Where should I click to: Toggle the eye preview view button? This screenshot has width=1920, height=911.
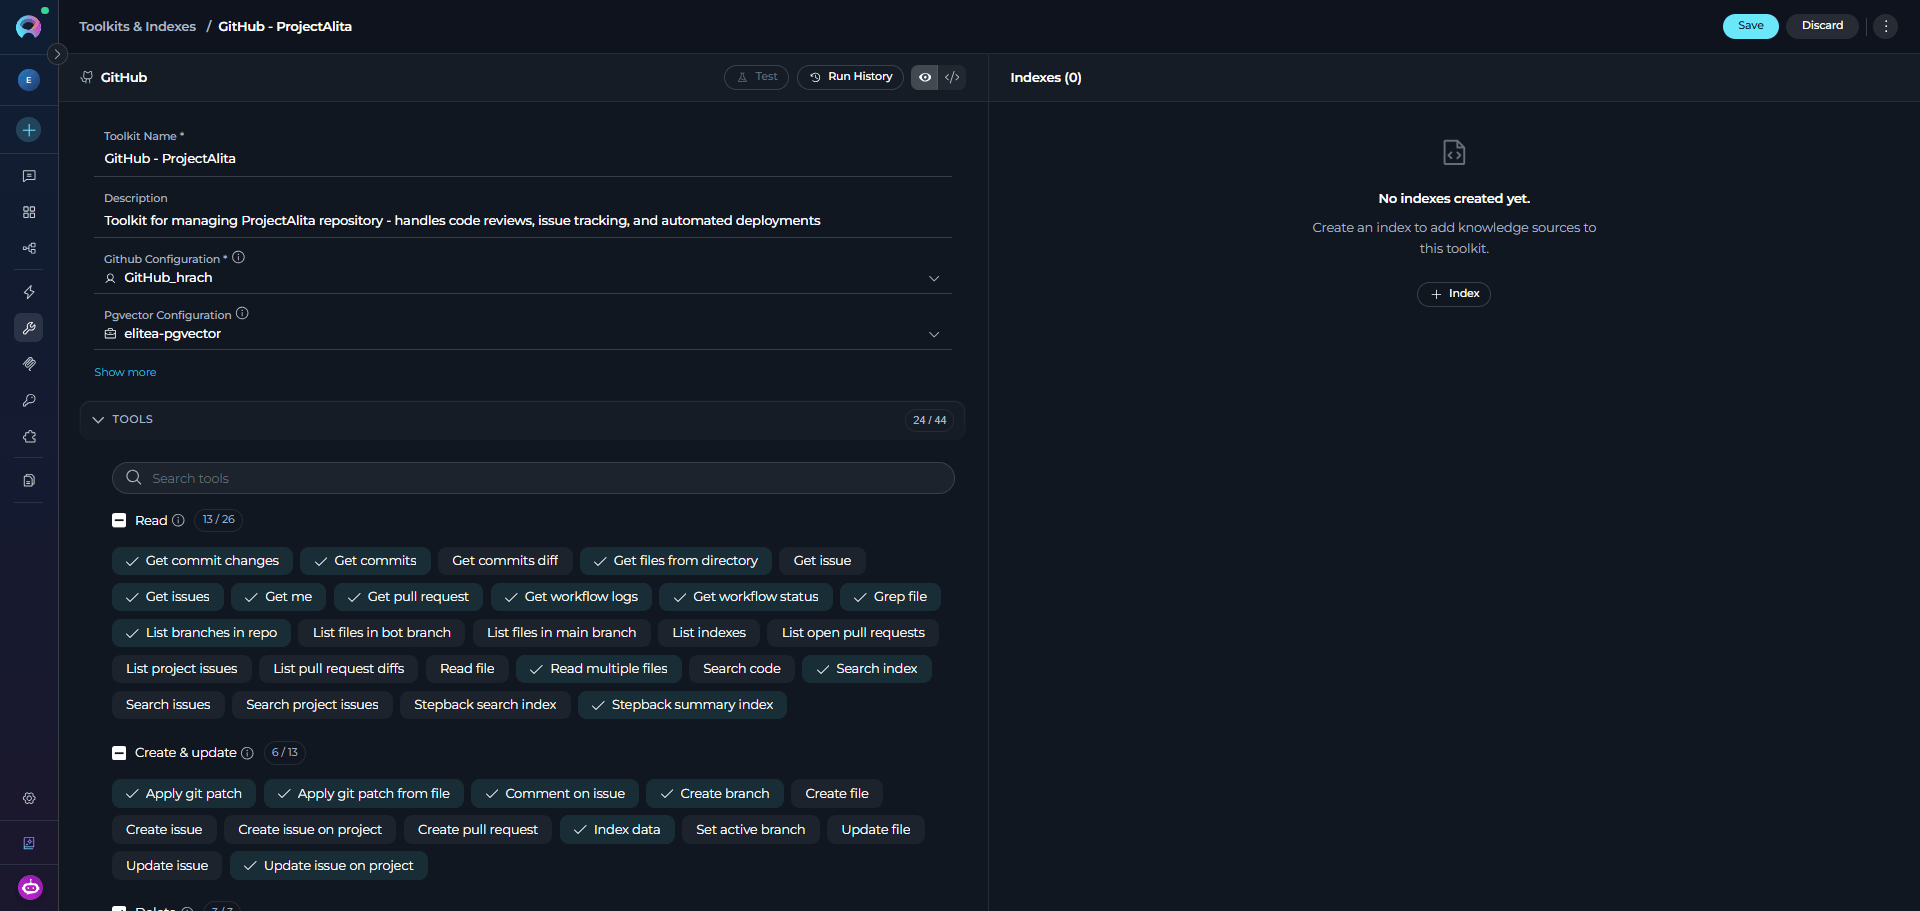coord(925,77)
